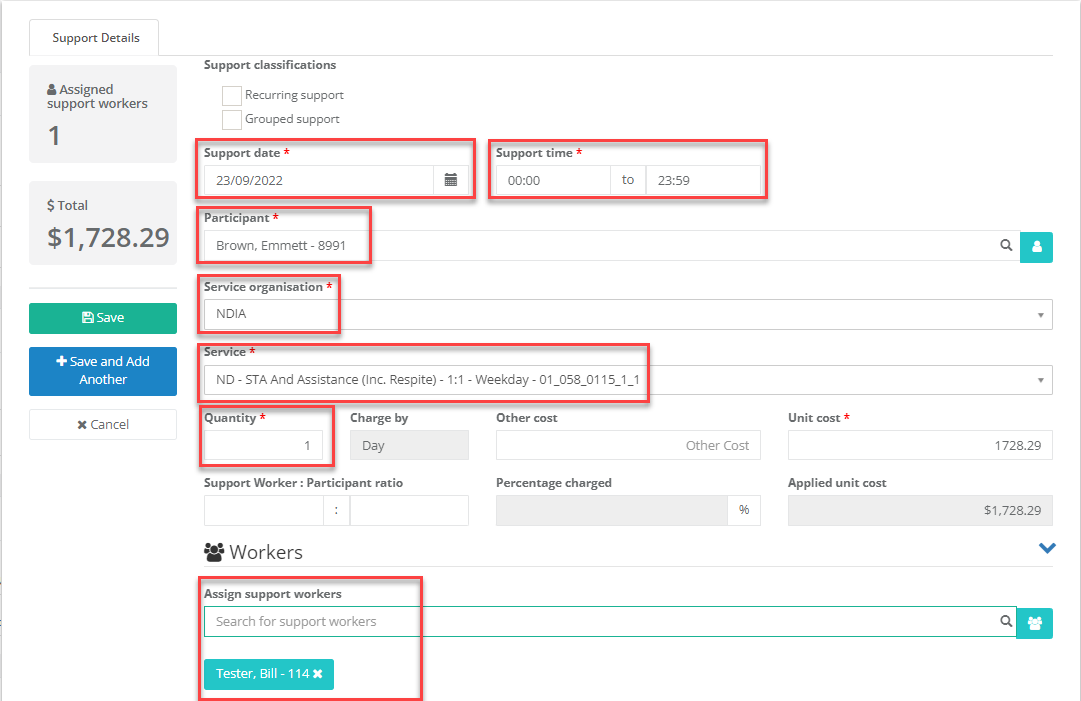Screen dimensions: 1081x701
Task: Open the Support date calendar picker icon
Action: pos(451,181)
